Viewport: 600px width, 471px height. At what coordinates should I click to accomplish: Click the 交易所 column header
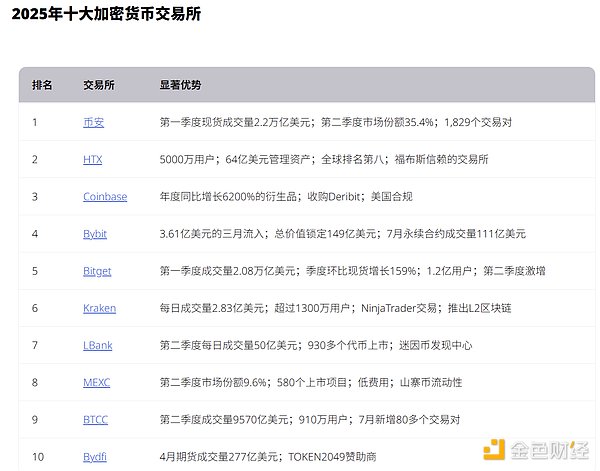coord(98,85)
